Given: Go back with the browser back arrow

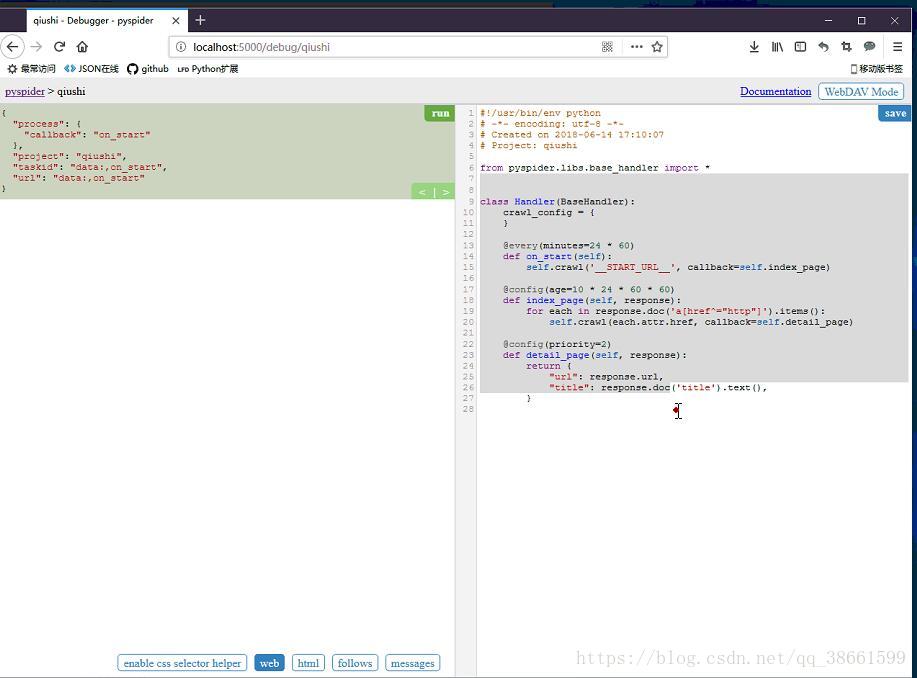Looking at the screenshot, I should 12,47.
